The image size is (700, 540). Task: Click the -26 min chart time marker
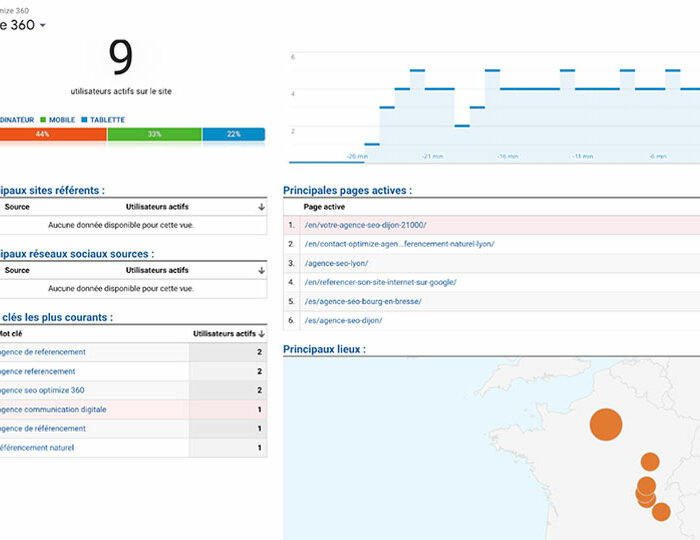(356, 156)
